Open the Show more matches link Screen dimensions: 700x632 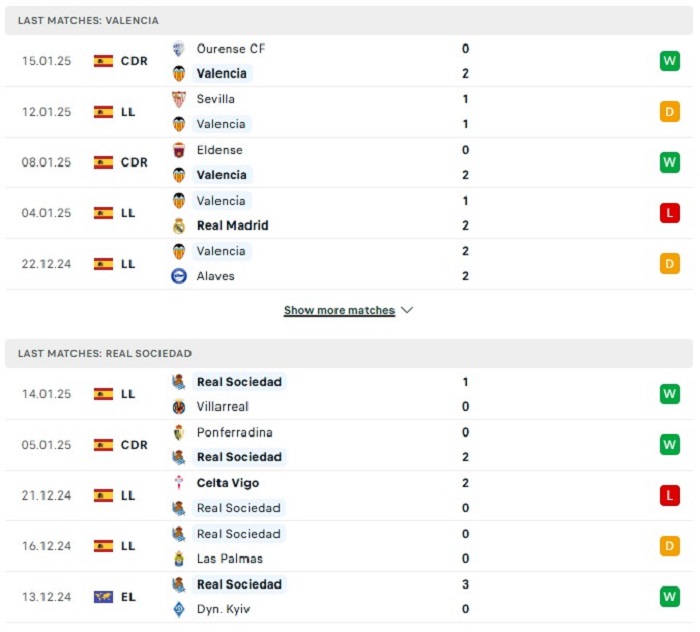(339, 310)
